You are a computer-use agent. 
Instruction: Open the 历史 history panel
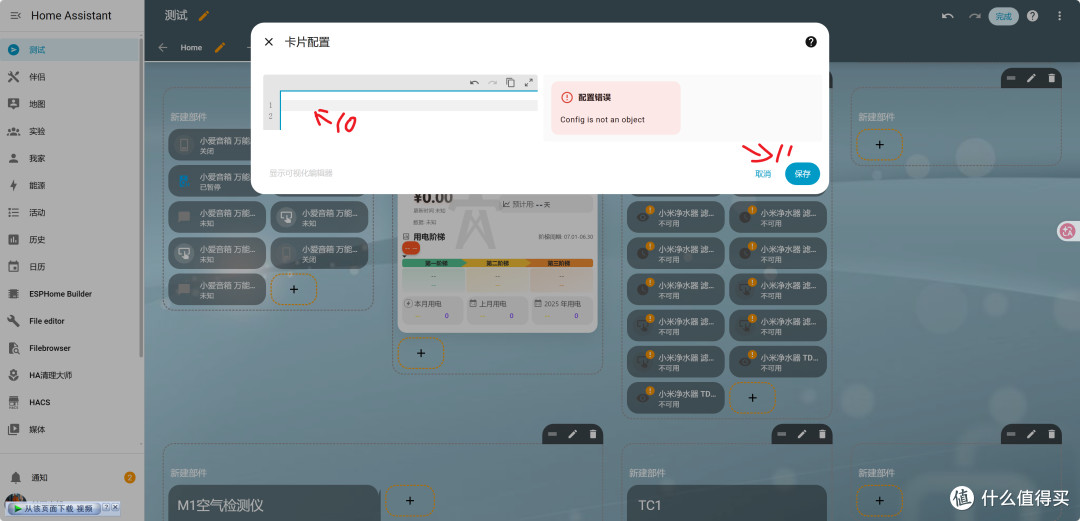(x=69, y=240)
